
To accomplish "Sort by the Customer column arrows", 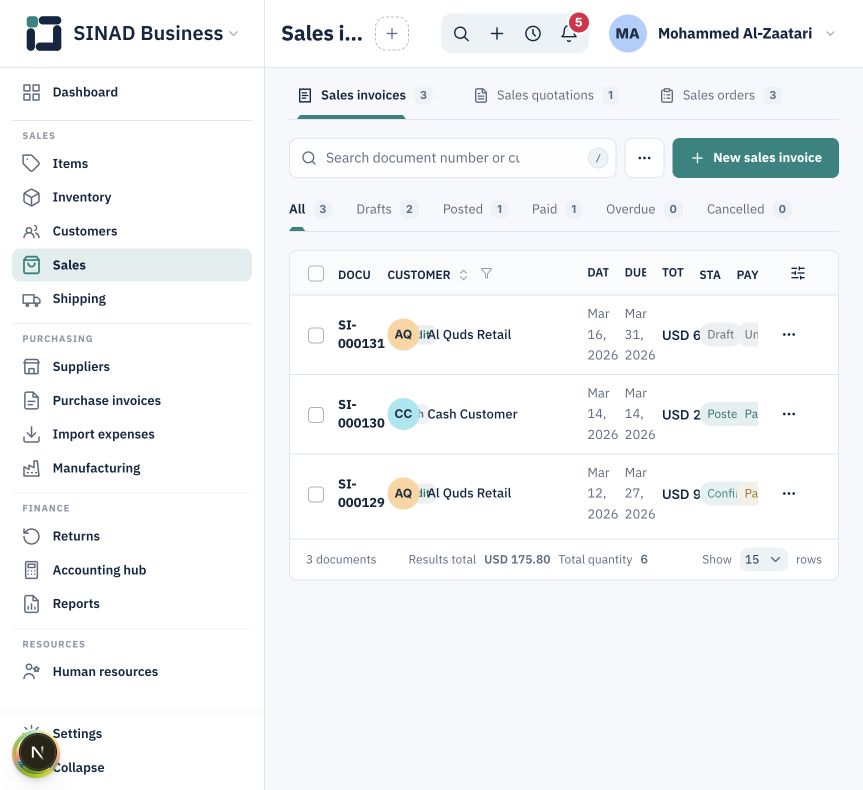I will point(463,275).
